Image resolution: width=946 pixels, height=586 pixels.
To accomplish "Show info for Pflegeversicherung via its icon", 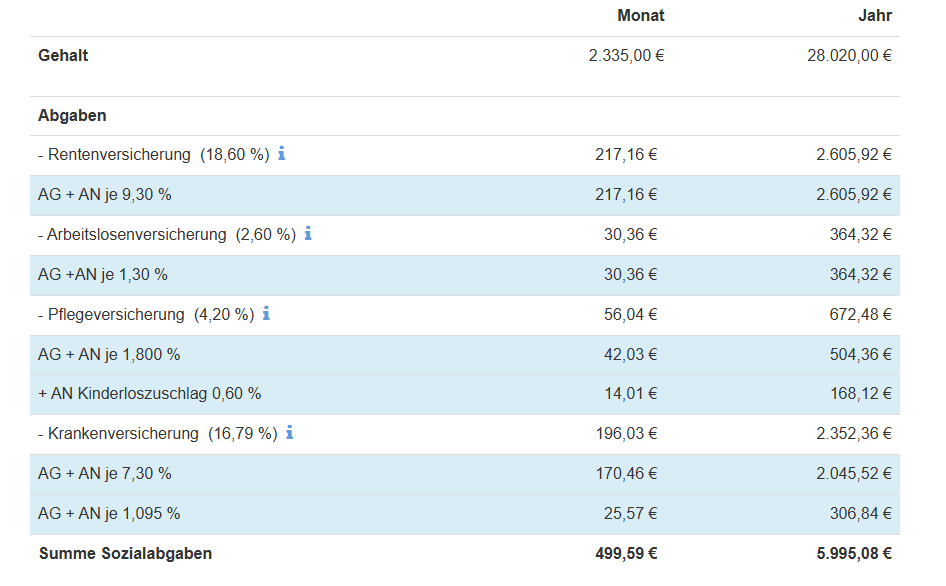I will (267, 314).
